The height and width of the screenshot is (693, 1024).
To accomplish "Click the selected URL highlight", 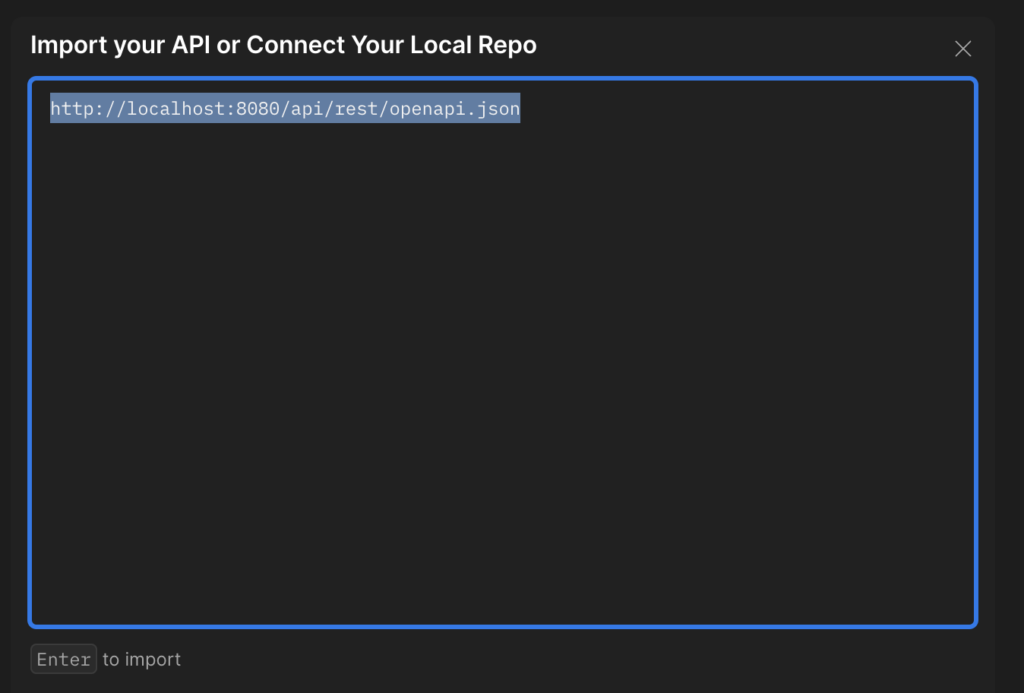I will coord(285,108).
